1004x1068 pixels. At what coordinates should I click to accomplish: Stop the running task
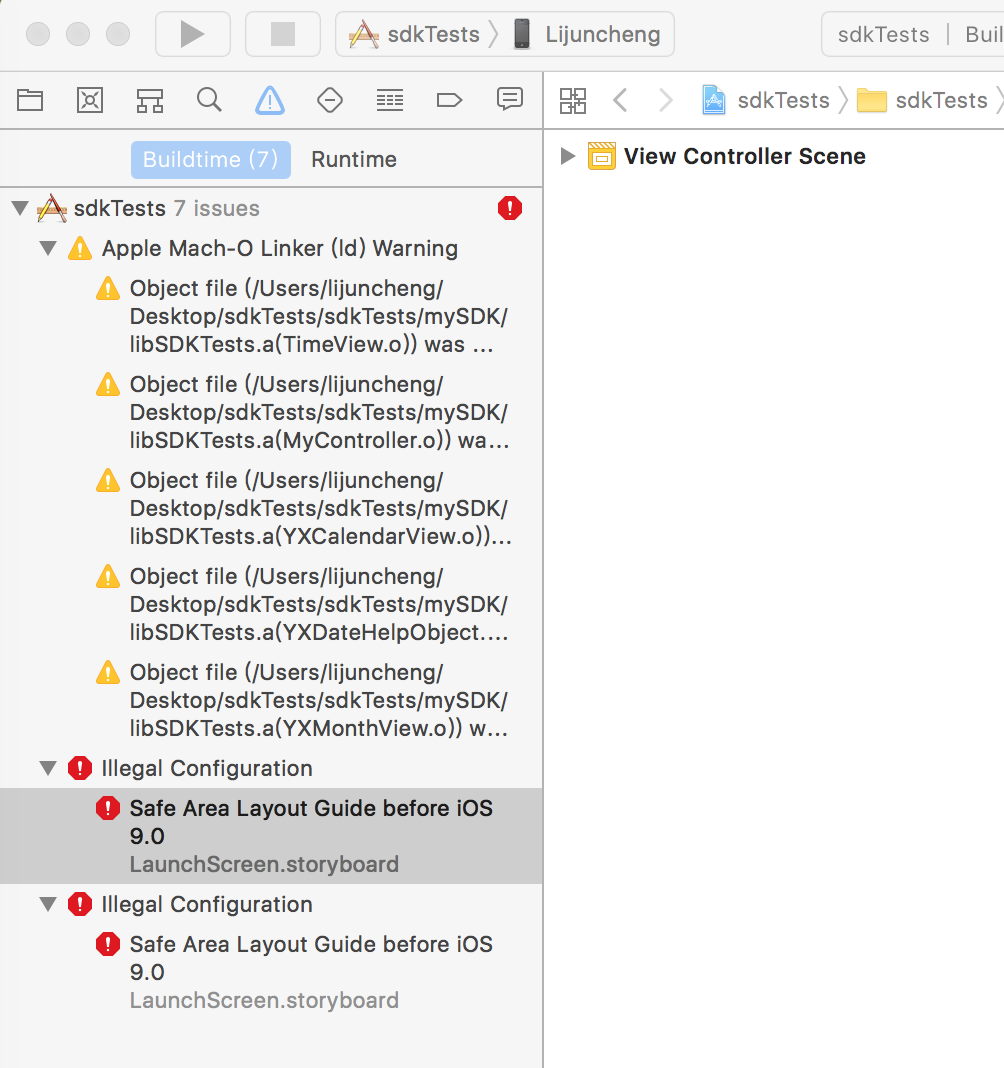pyautogui.click(x=283, y=34)
